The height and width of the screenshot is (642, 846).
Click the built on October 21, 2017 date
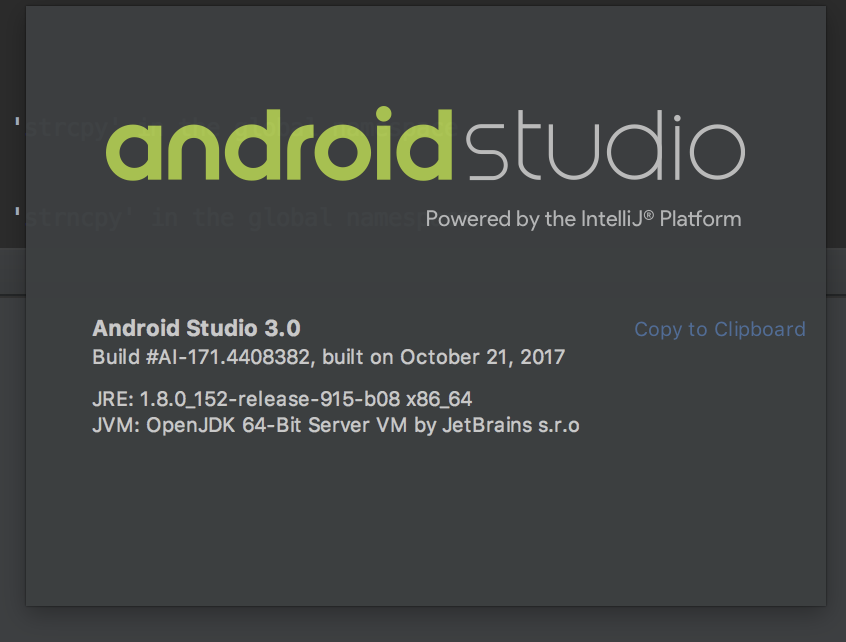coord(444,357)
